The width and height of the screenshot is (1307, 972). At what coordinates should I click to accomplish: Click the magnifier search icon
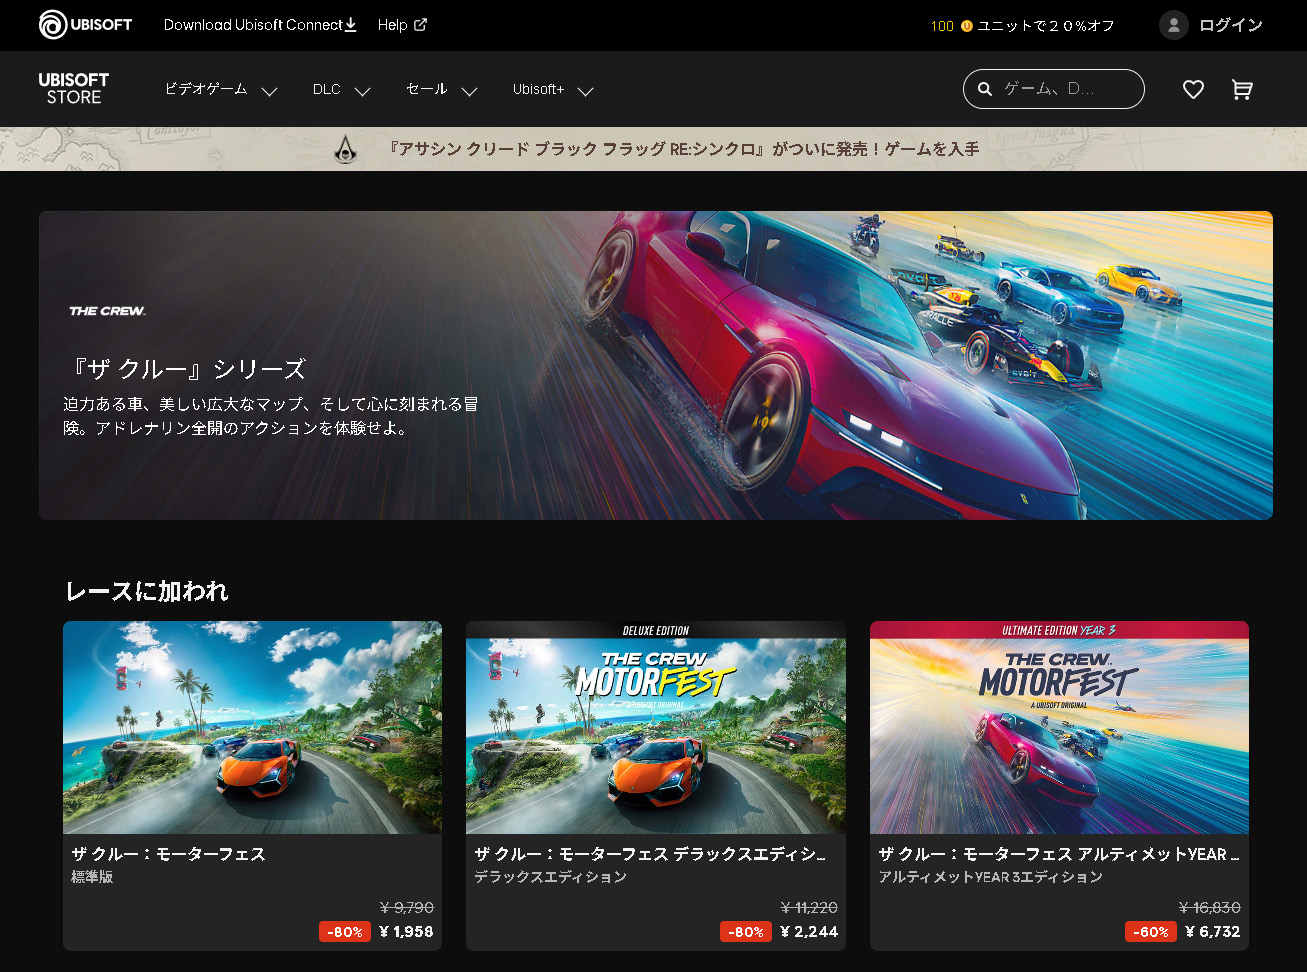click(x=985, y=89)
